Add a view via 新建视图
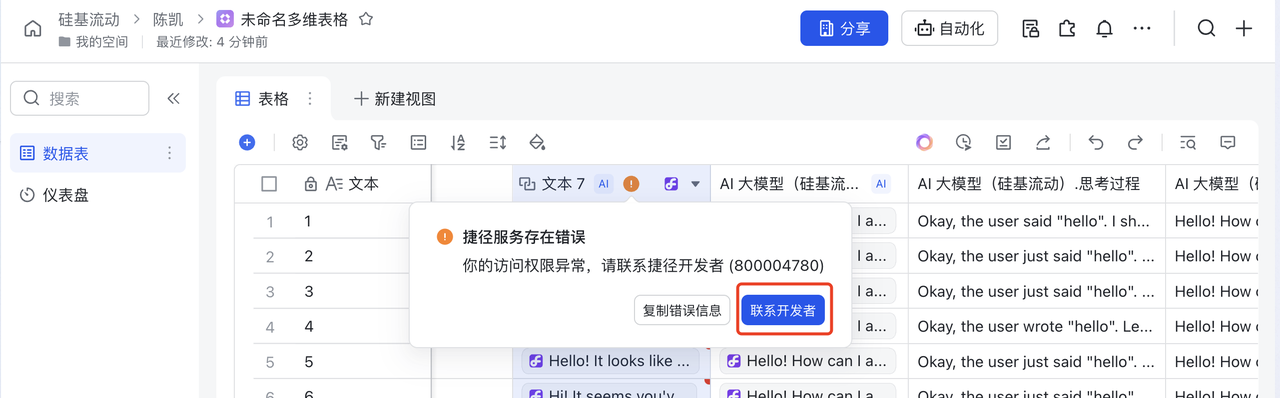Image resolution: width=1280 pixels, height=398 pixels. coord(395,99)
